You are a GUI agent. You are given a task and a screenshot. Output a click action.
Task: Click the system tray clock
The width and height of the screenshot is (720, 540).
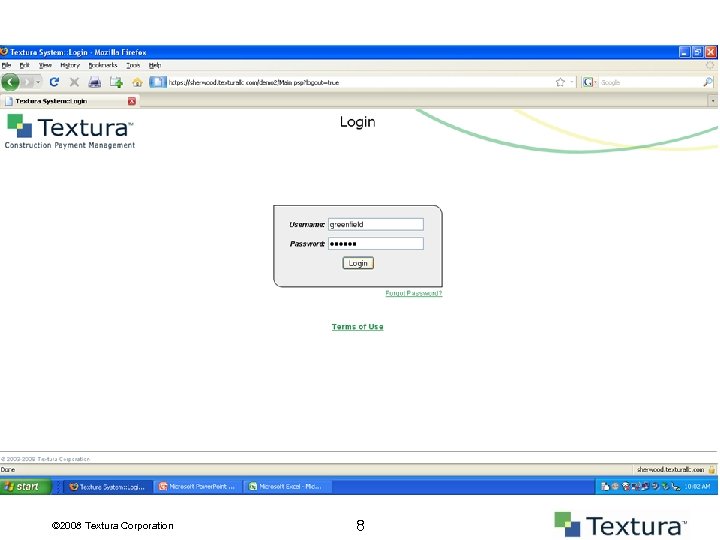pos(698,486)
